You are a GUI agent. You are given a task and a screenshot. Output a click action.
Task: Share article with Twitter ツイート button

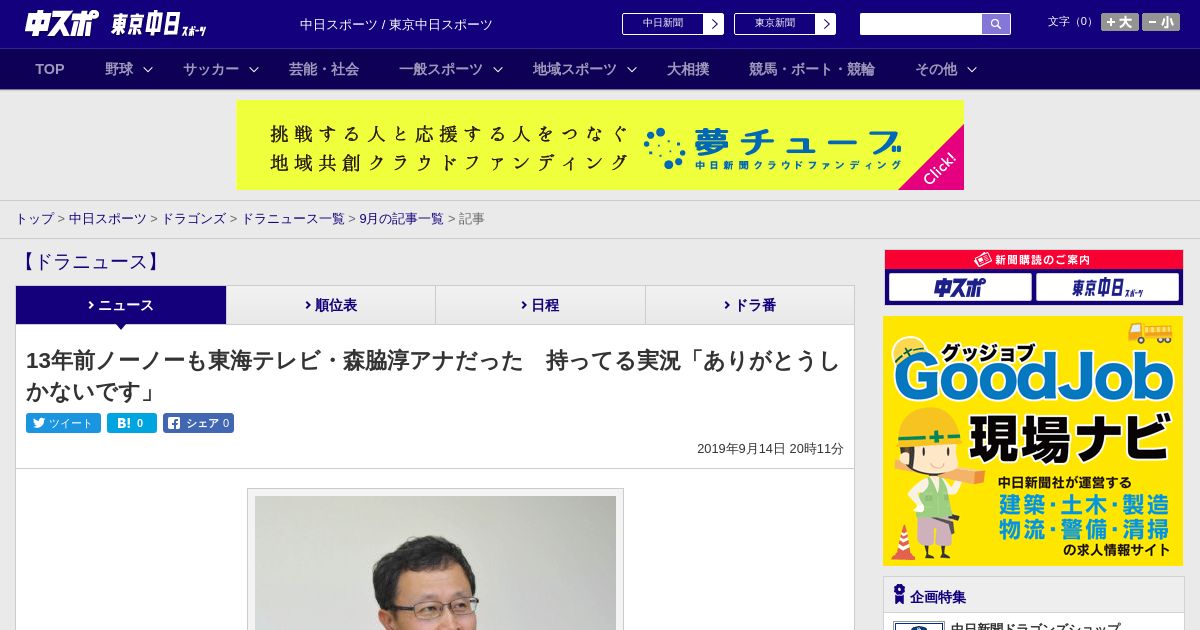63,423
